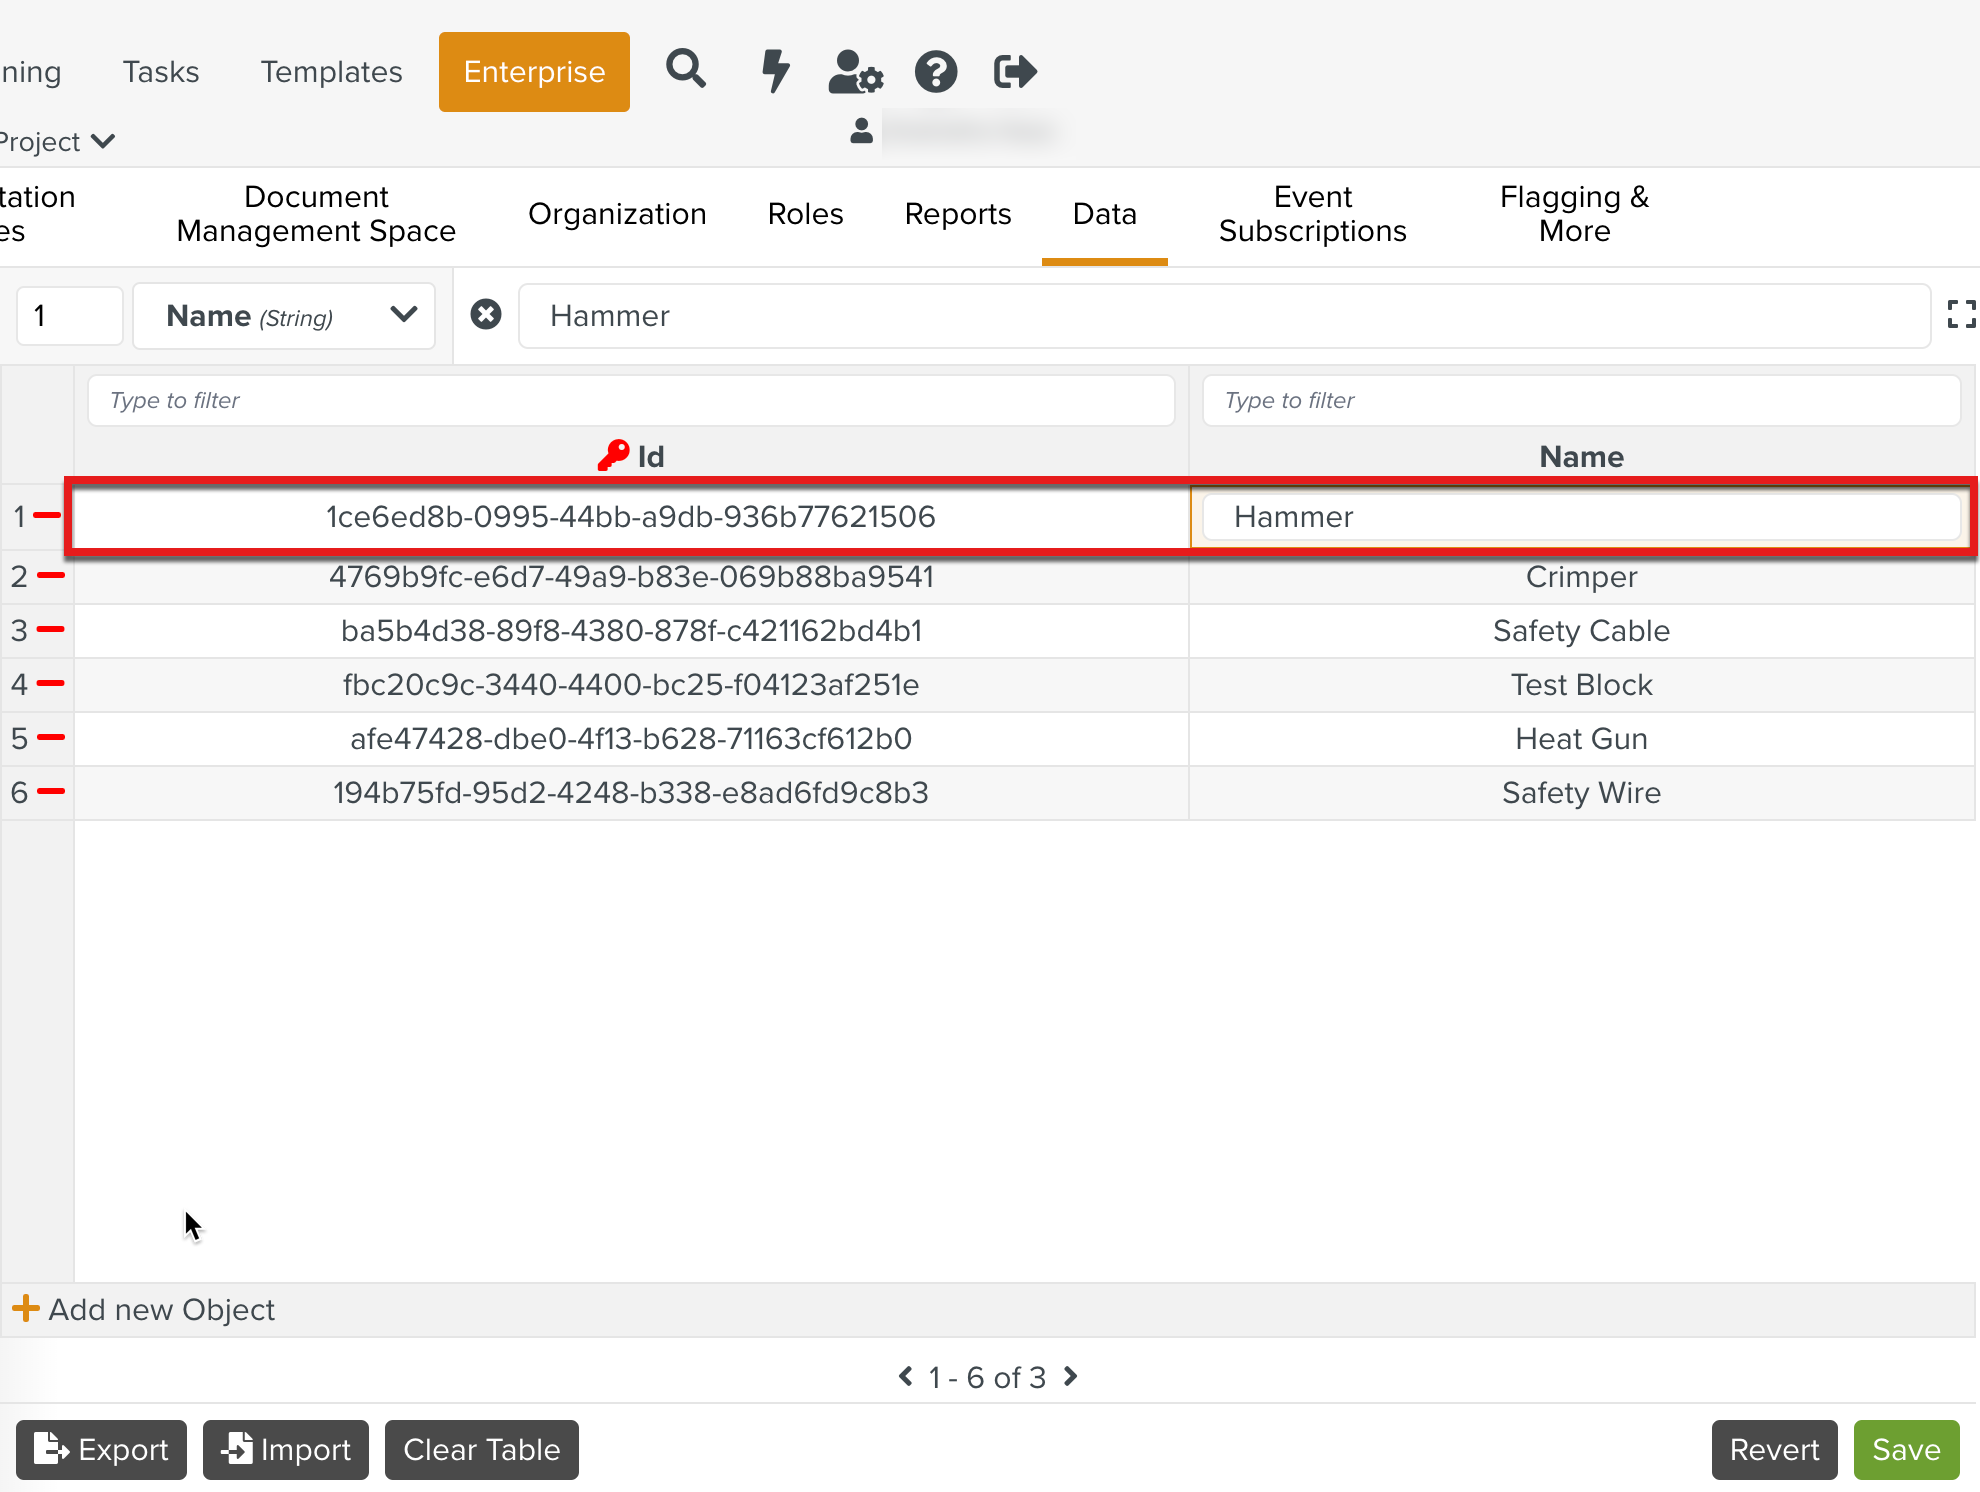Click the logout arrow icon
The image size is (1980, 1492).
1015,71
